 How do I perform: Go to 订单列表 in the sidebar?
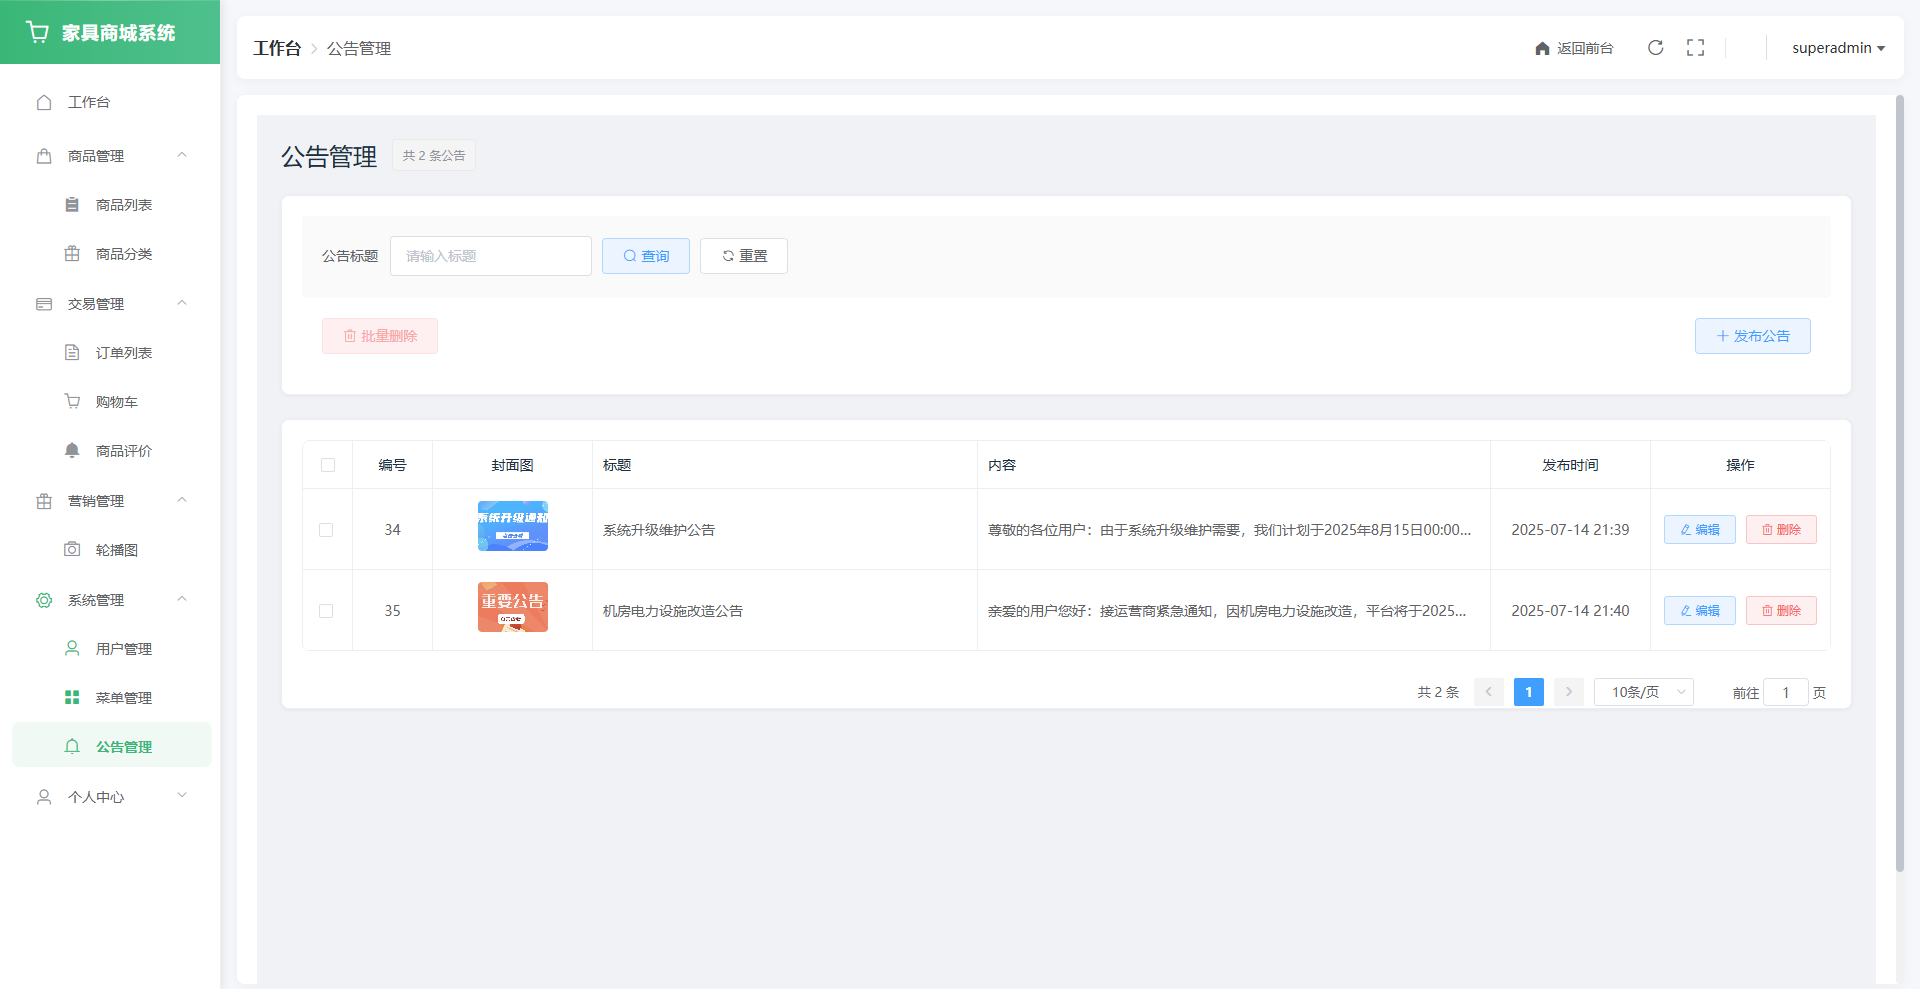pos(123,353)
